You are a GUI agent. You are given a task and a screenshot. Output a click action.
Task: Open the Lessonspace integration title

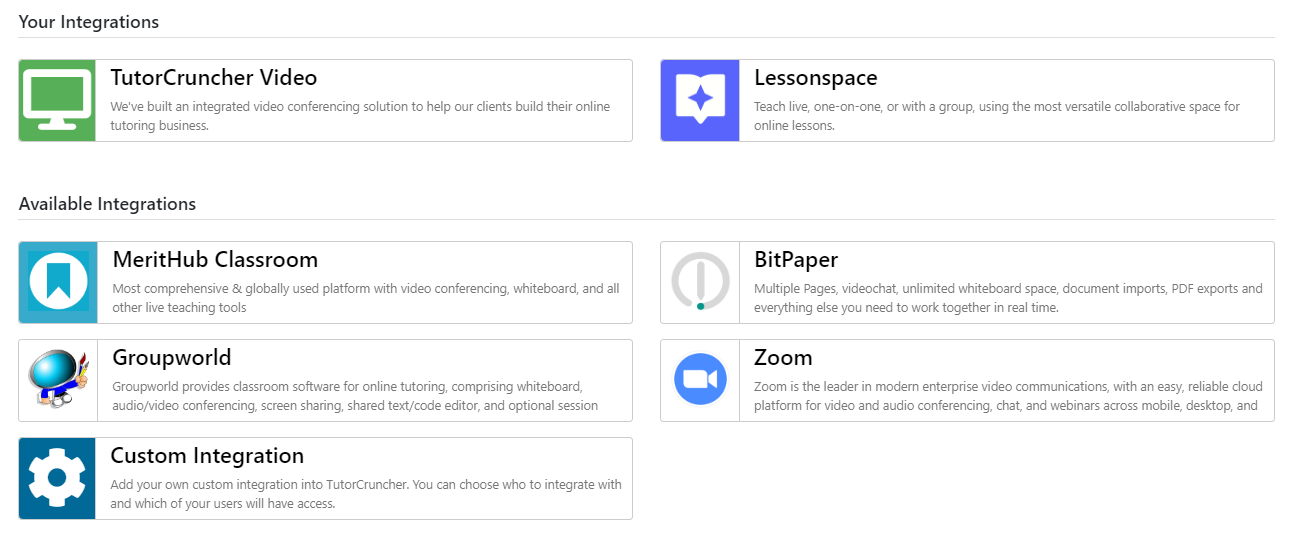(x=816, y=78)
